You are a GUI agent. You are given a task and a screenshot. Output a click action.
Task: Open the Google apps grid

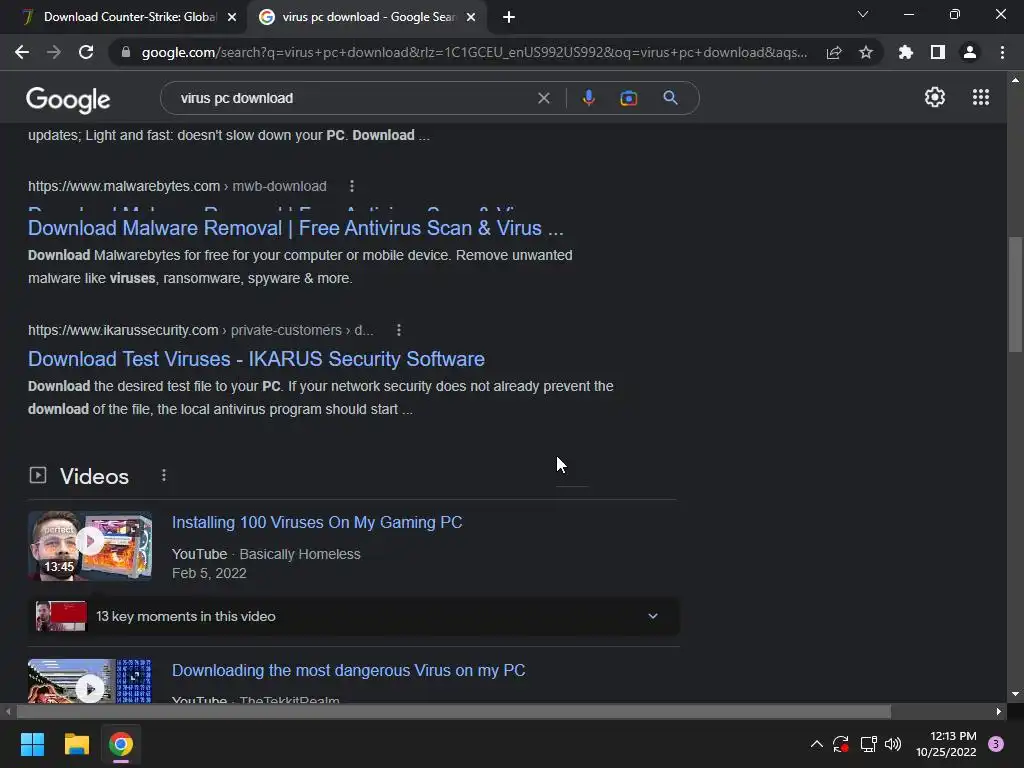pyautogui.click(x=980, y=97)
